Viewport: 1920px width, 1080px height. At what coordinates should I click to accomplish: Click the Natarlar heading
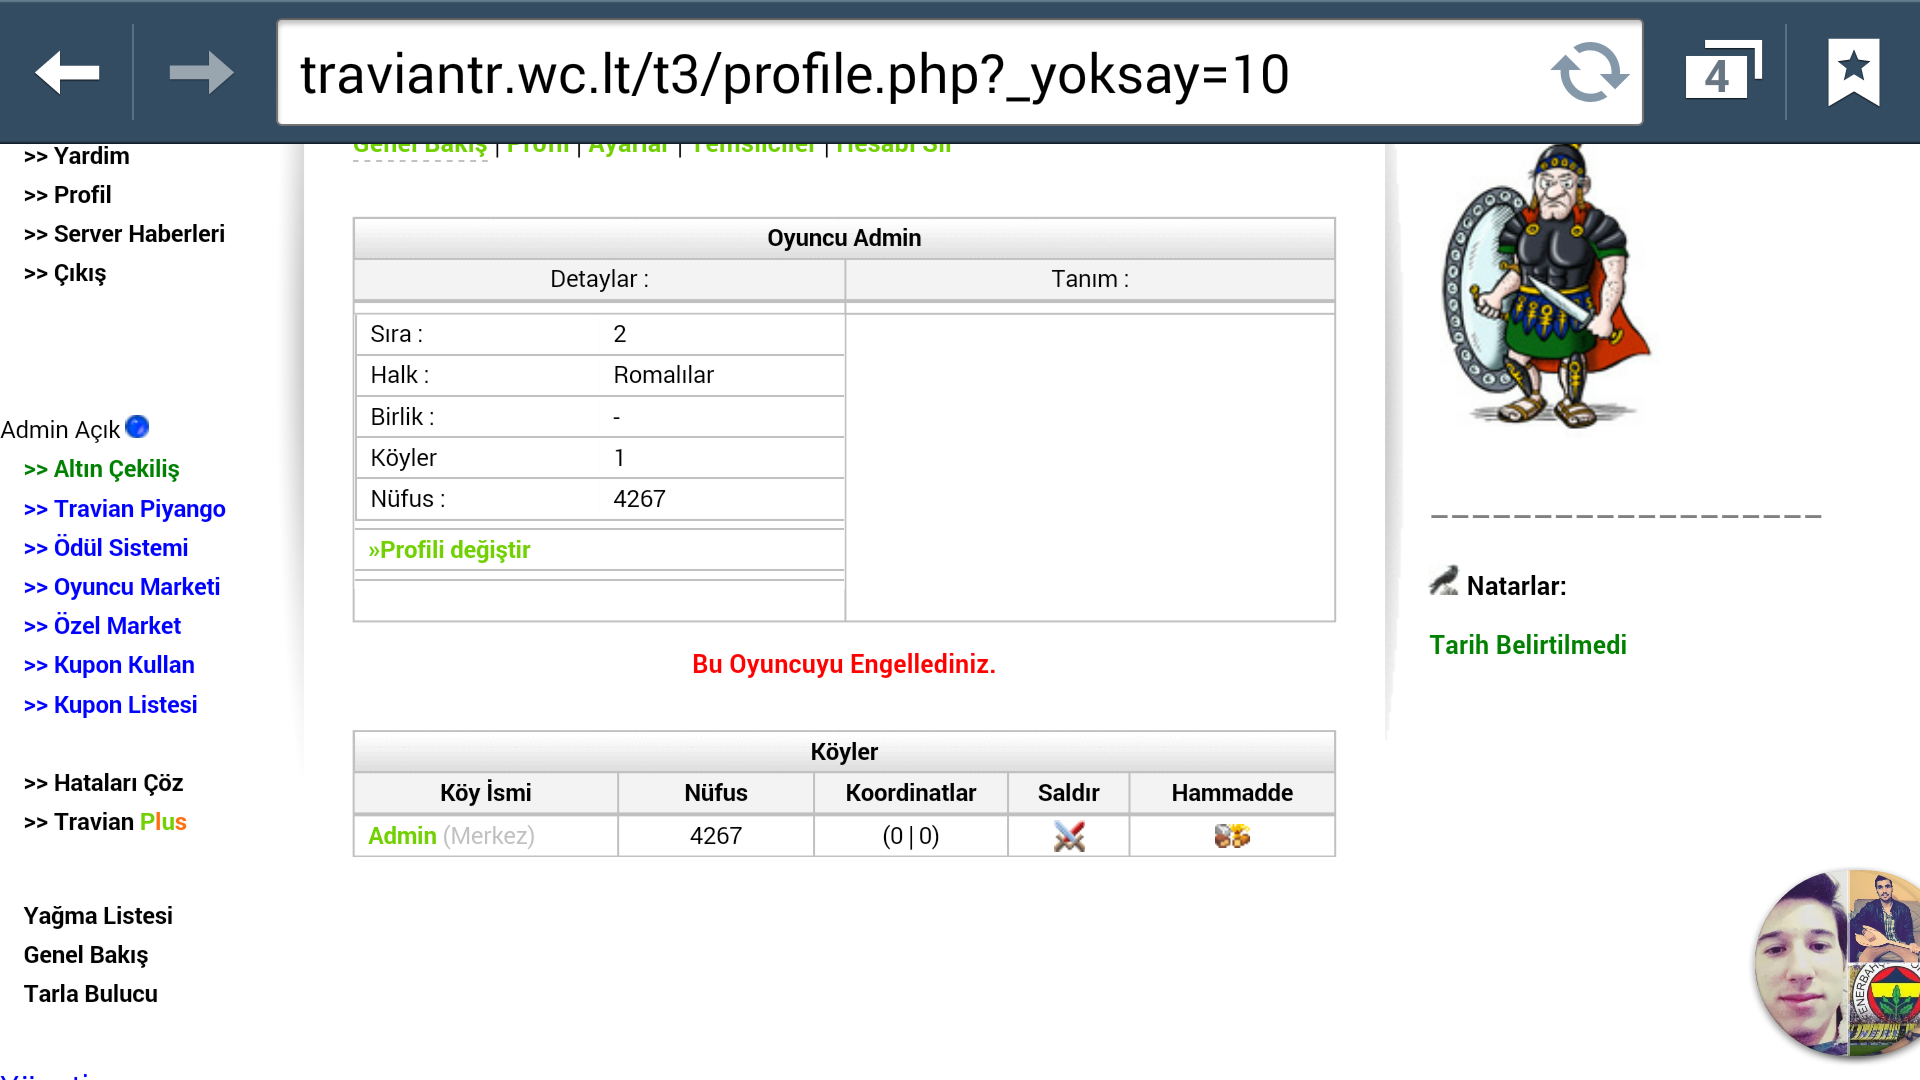click(1517, 586)
